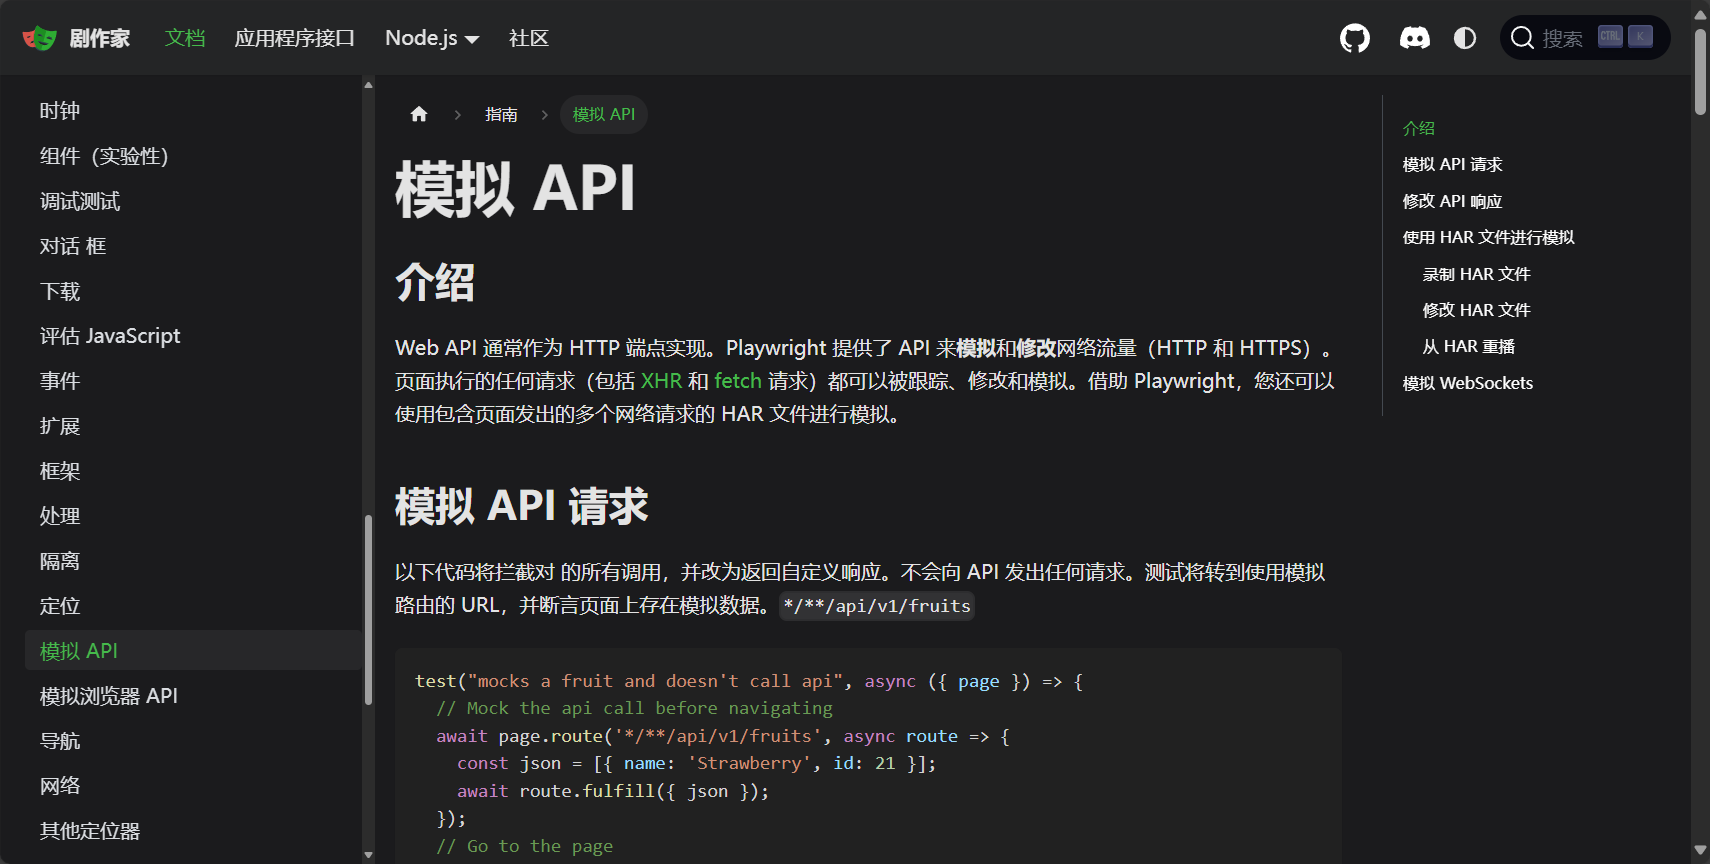1710x864 pixels.
Task: Click the 剧作家 site title
Action: [x=100, y=38]
